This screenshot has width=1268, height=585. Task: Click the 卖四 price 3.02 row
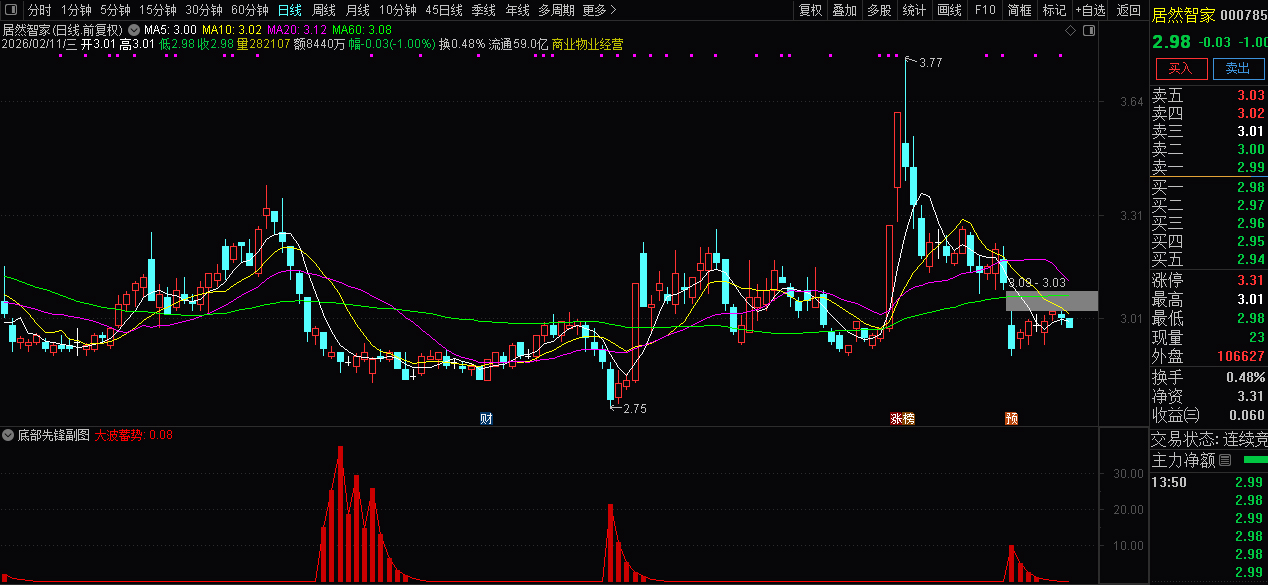1209,113
